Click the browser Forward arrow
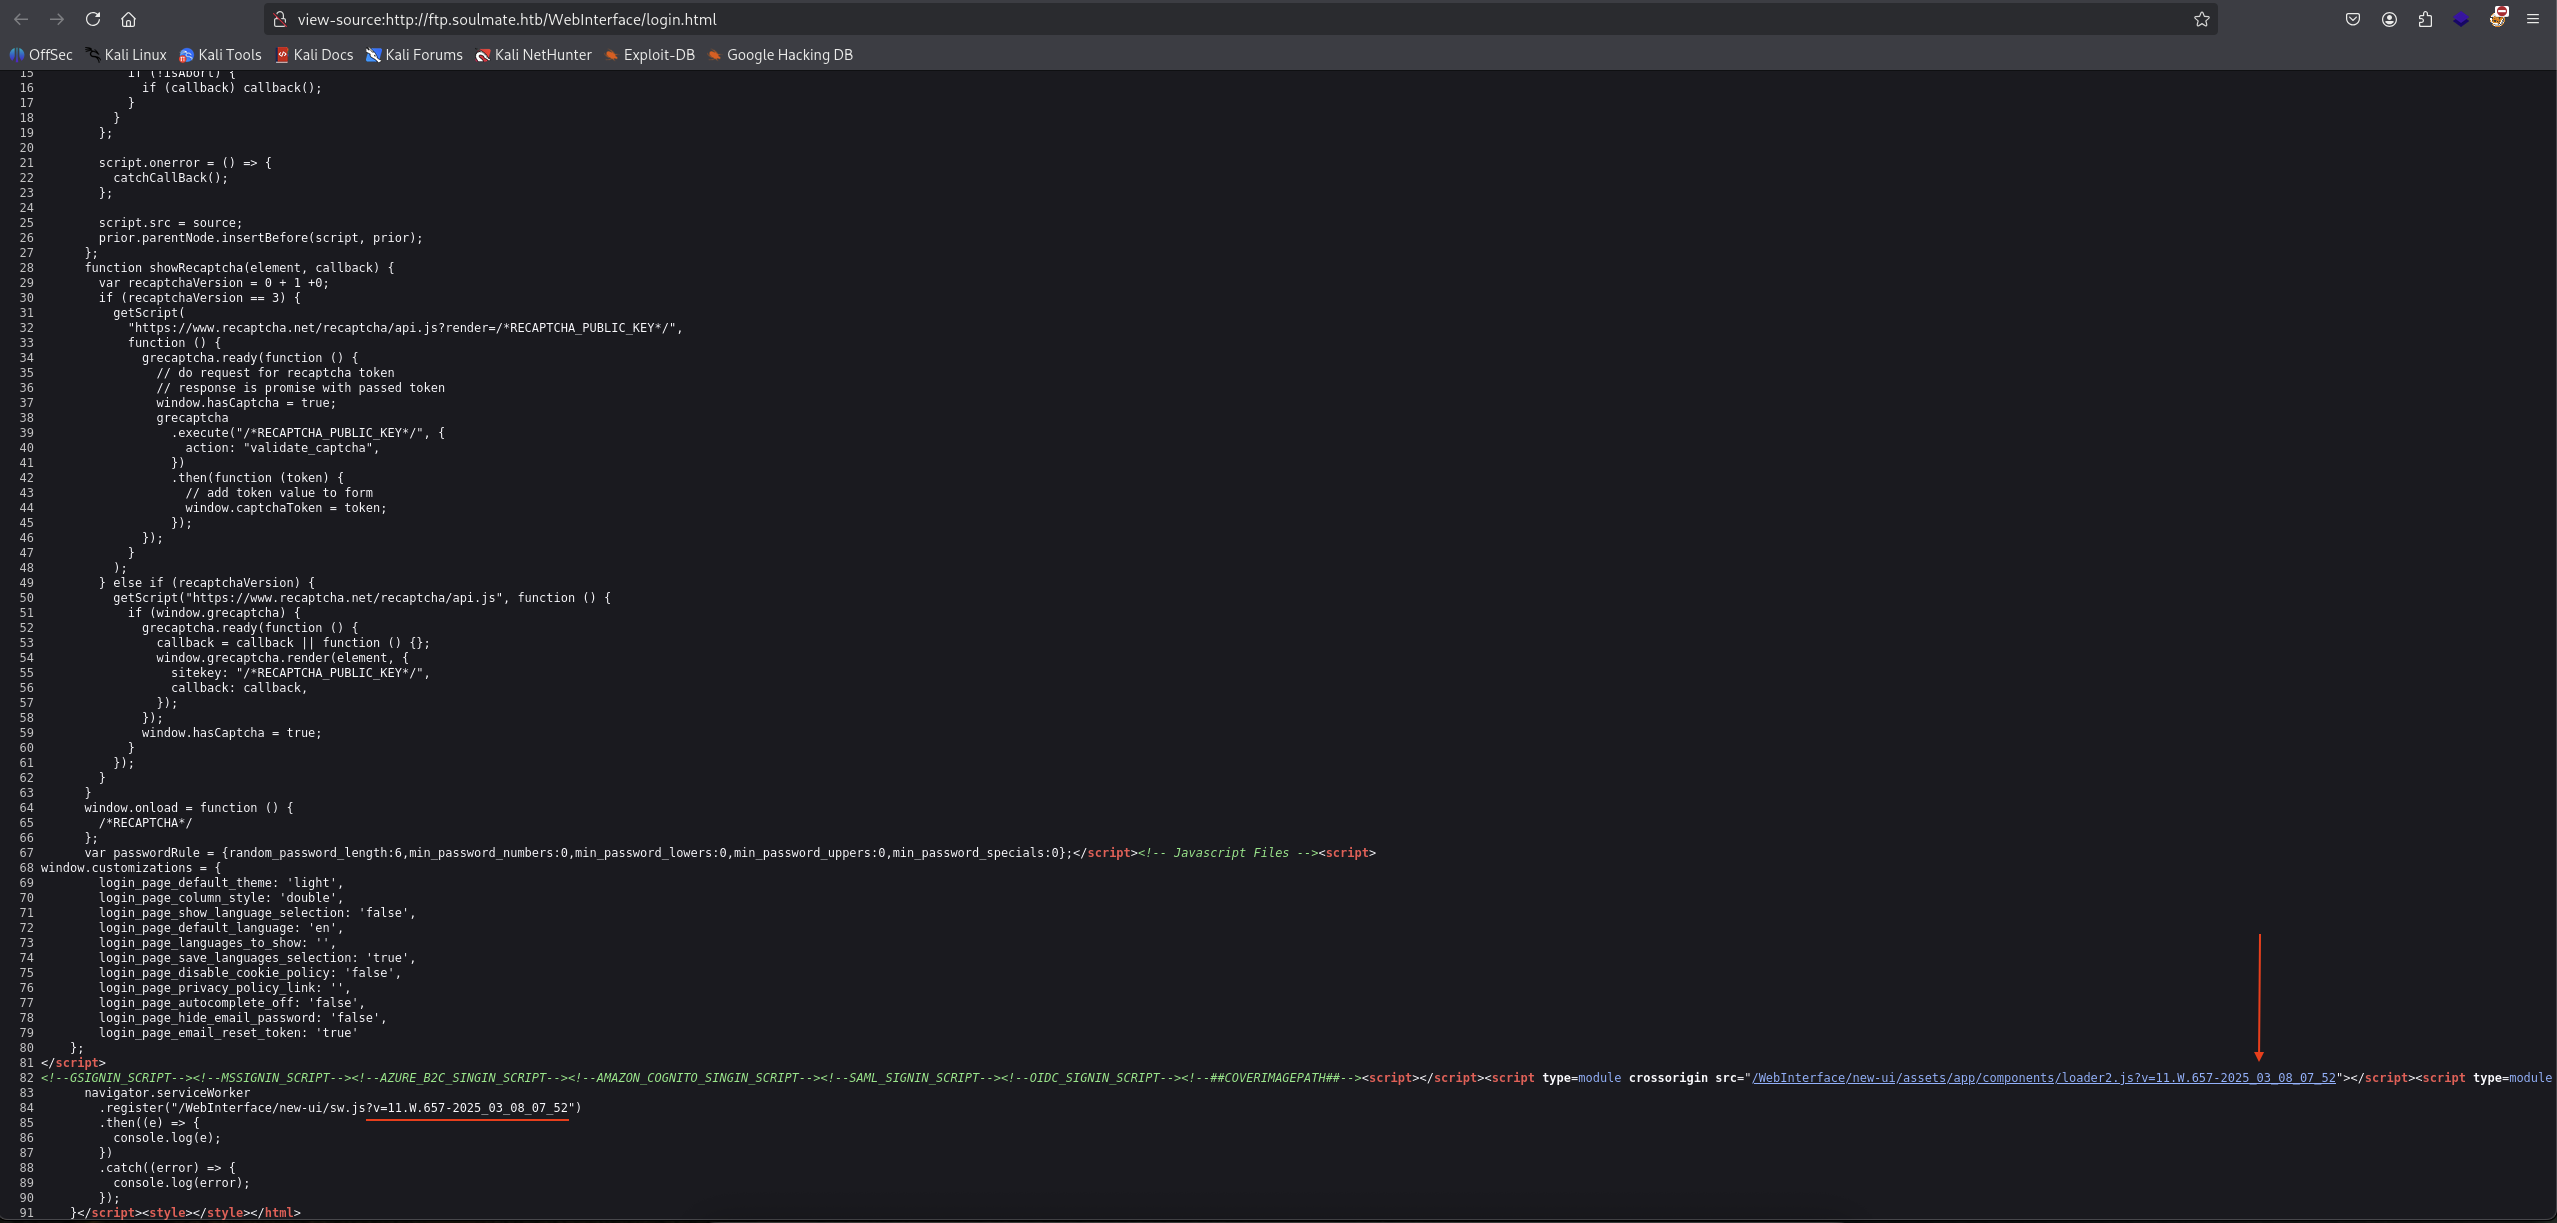The height and width of the screenshot is (1223, 2557). [x=57, y=19]
